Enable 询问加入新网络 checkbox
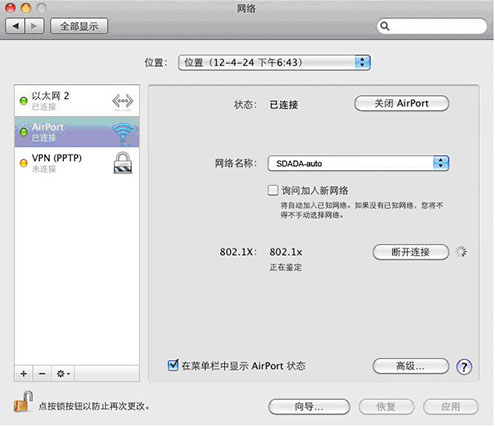Screen dimensions: 495x427 tap(273, 190)
